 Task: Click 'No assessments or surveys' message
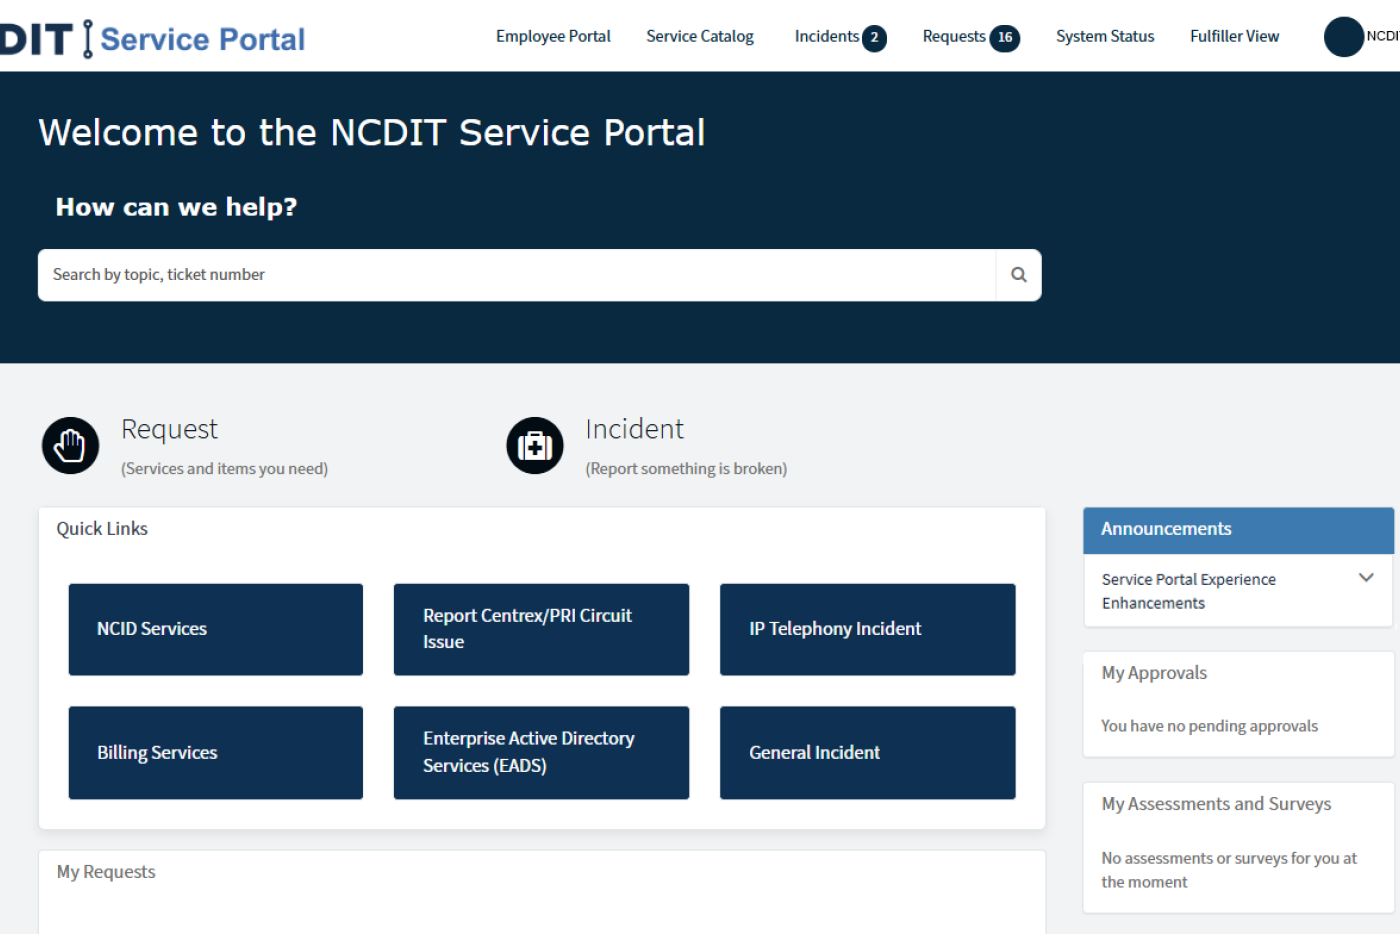(x=1229, y=870)
